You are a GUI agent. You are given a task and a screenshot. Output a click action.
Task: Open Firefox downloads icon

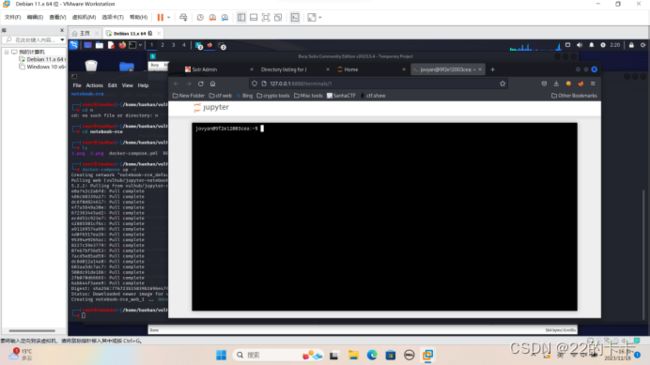click(x=556, y=84)
